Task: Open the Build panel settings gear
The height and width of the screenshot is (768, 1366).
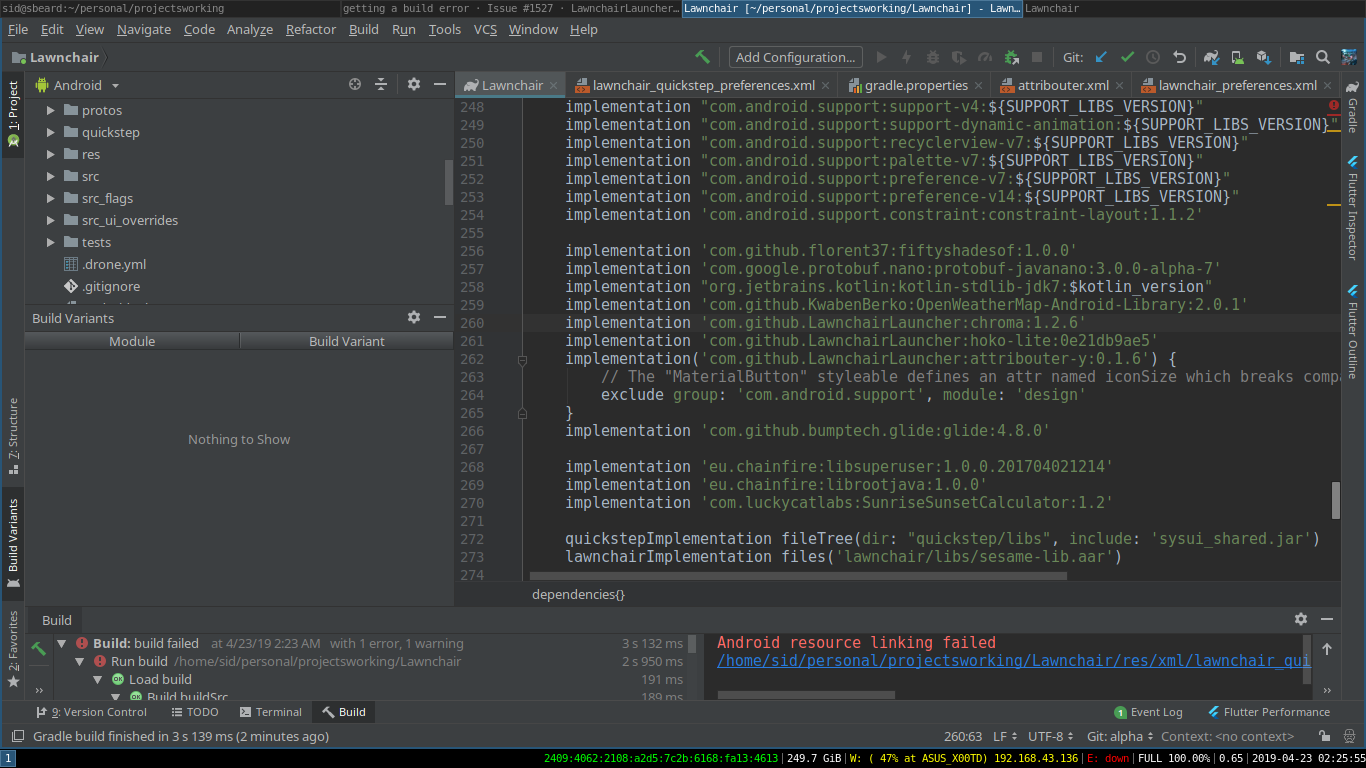Action: [1301, 620]
